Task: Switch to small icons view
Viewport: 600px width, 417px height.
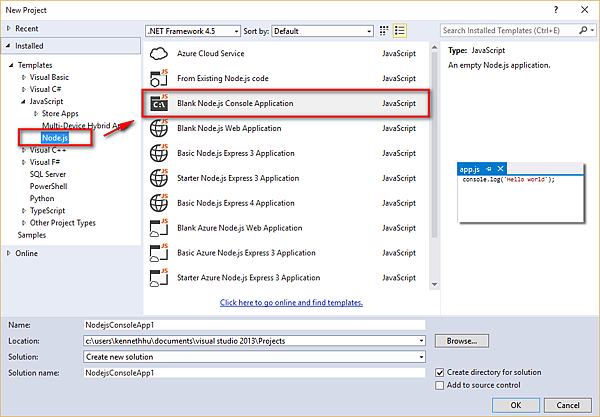Action: click(x=384, y=31)
